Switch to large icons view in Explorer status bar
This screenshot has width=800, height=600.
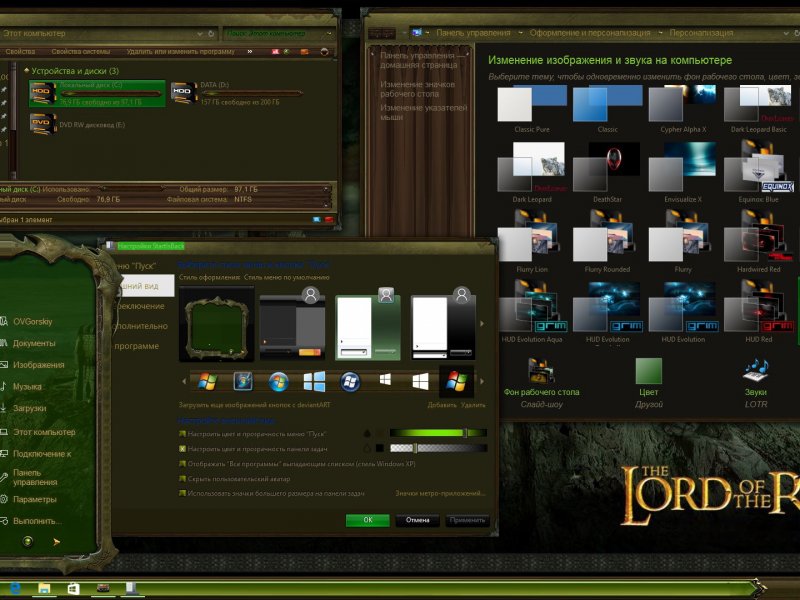(x=329, y=219)
